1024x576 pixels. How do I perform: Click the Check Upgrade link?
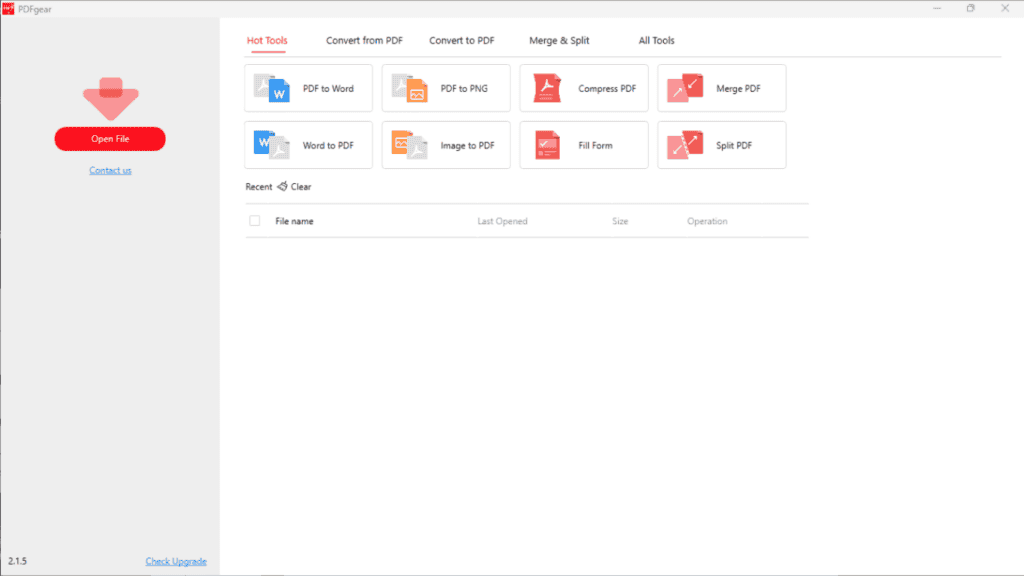(x=176, y=561)
